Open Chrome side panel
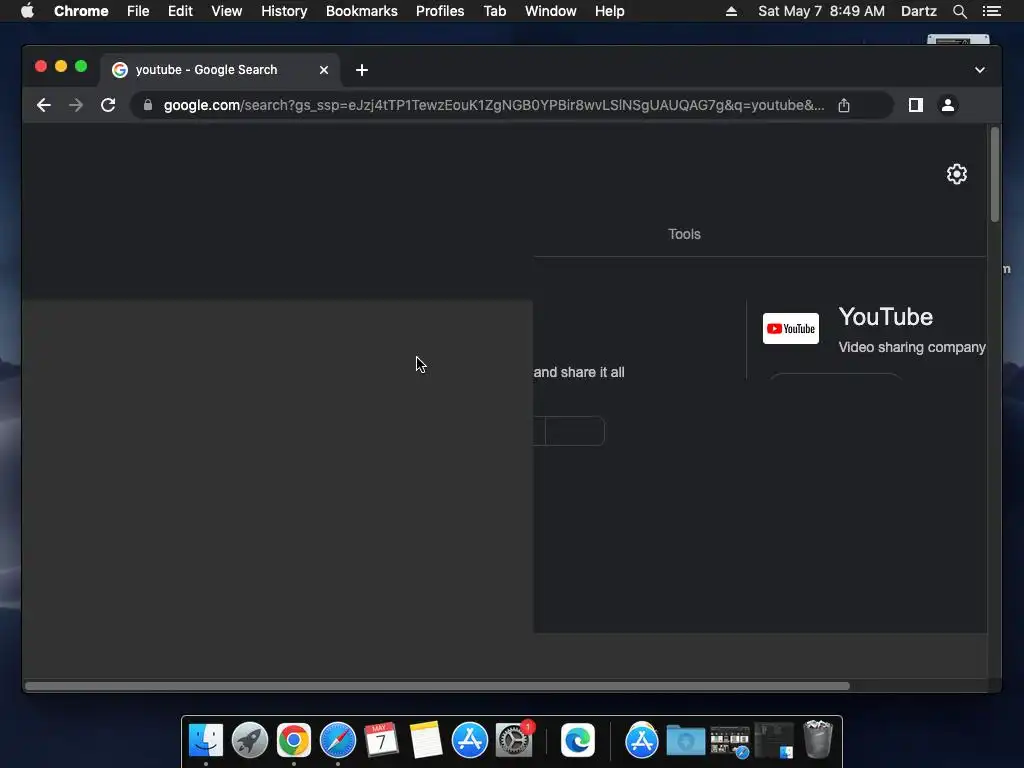The image size is (1024, 768). 916,105
